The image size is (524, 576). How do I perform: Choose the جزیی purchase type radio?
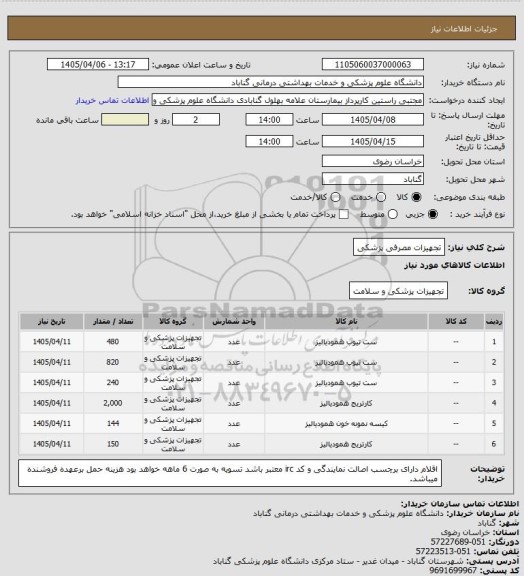(x=434, y=214)
